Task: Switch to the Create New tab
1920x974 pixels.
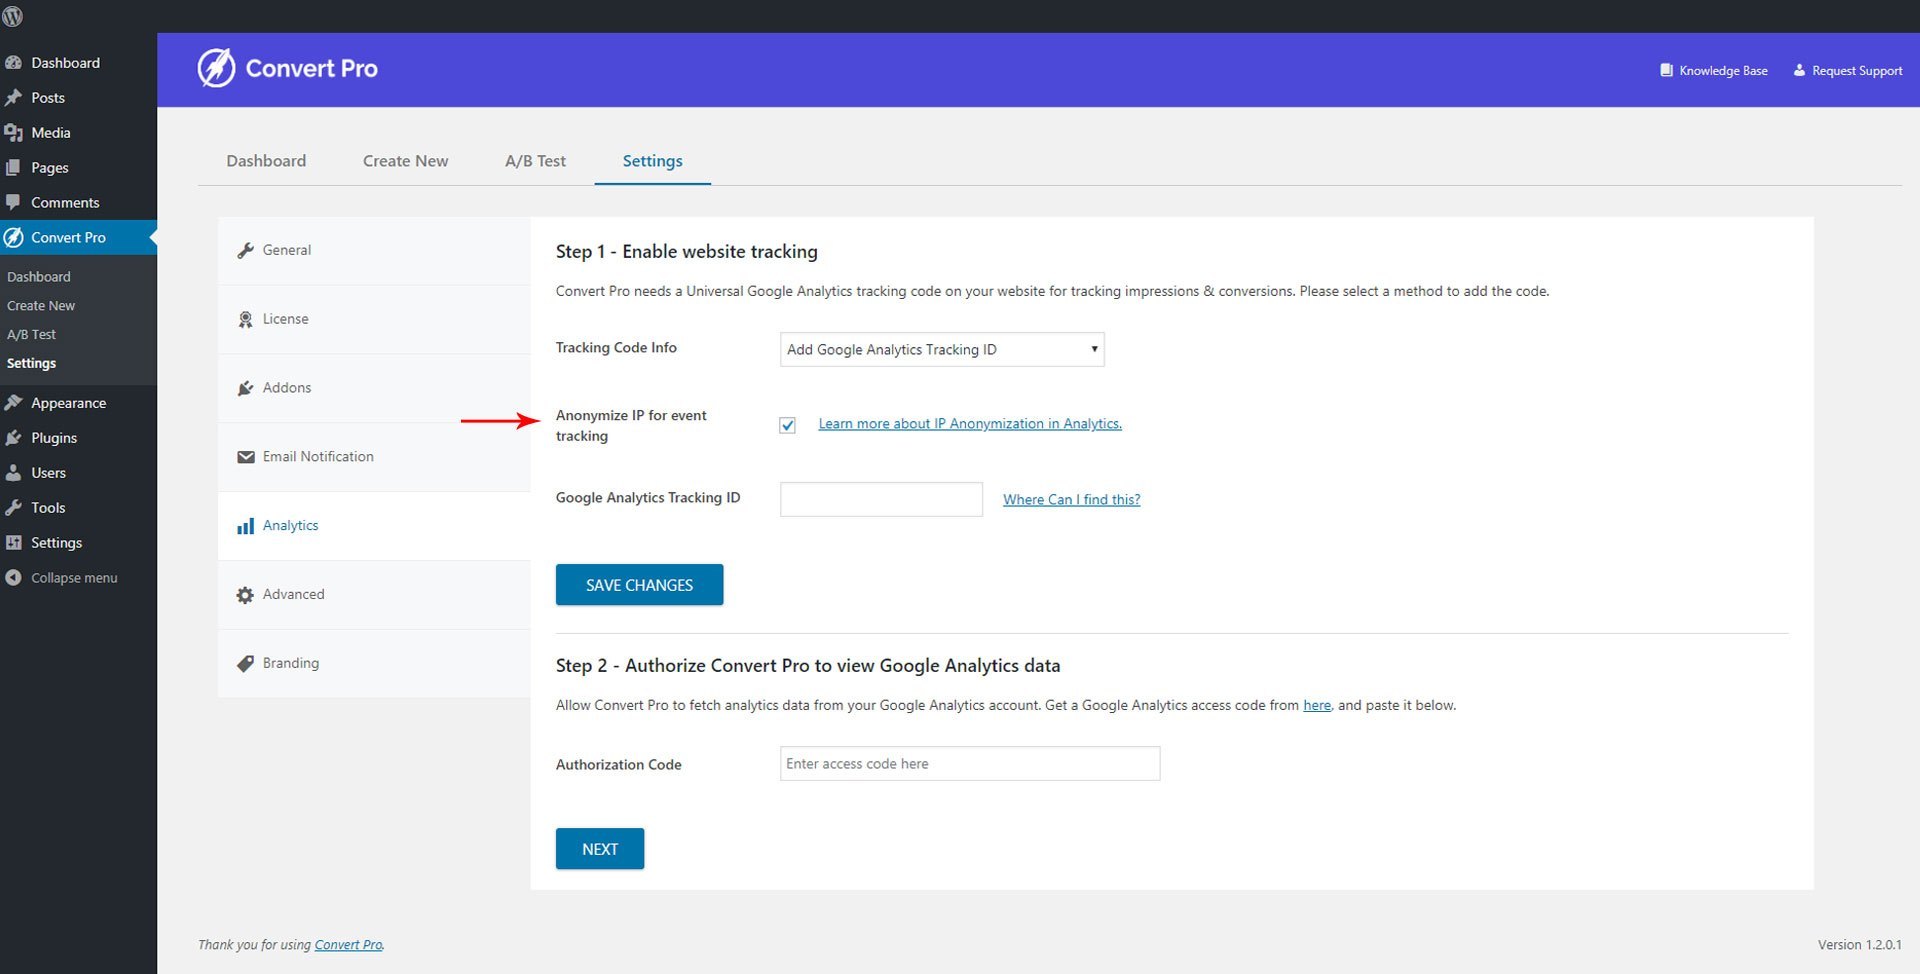Action: (x=405, y=161)
